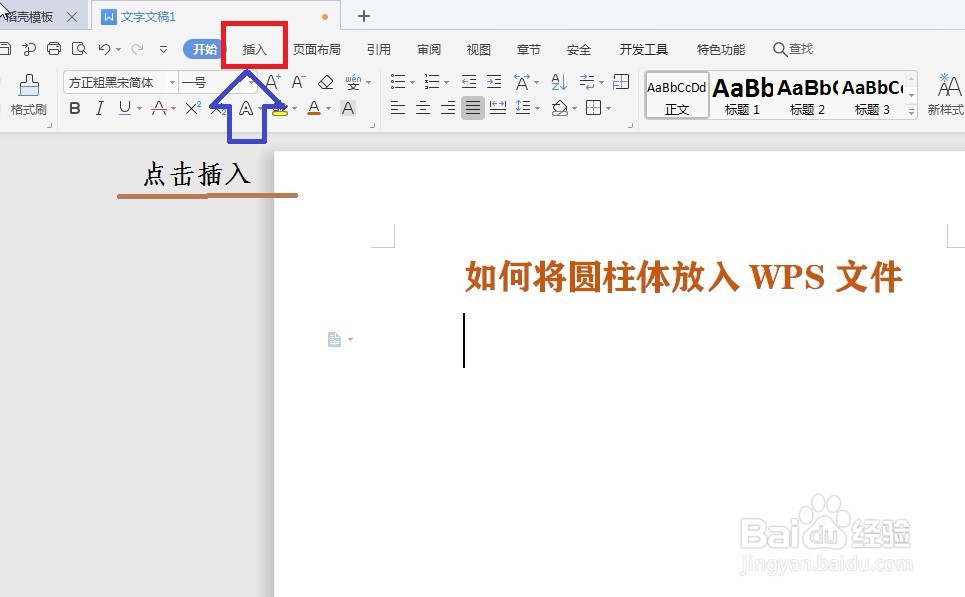Image resolution: width=965 pixels, height=597 pixels.
Task: Click the 新样式 button
Action: click(x=947, y=95)
